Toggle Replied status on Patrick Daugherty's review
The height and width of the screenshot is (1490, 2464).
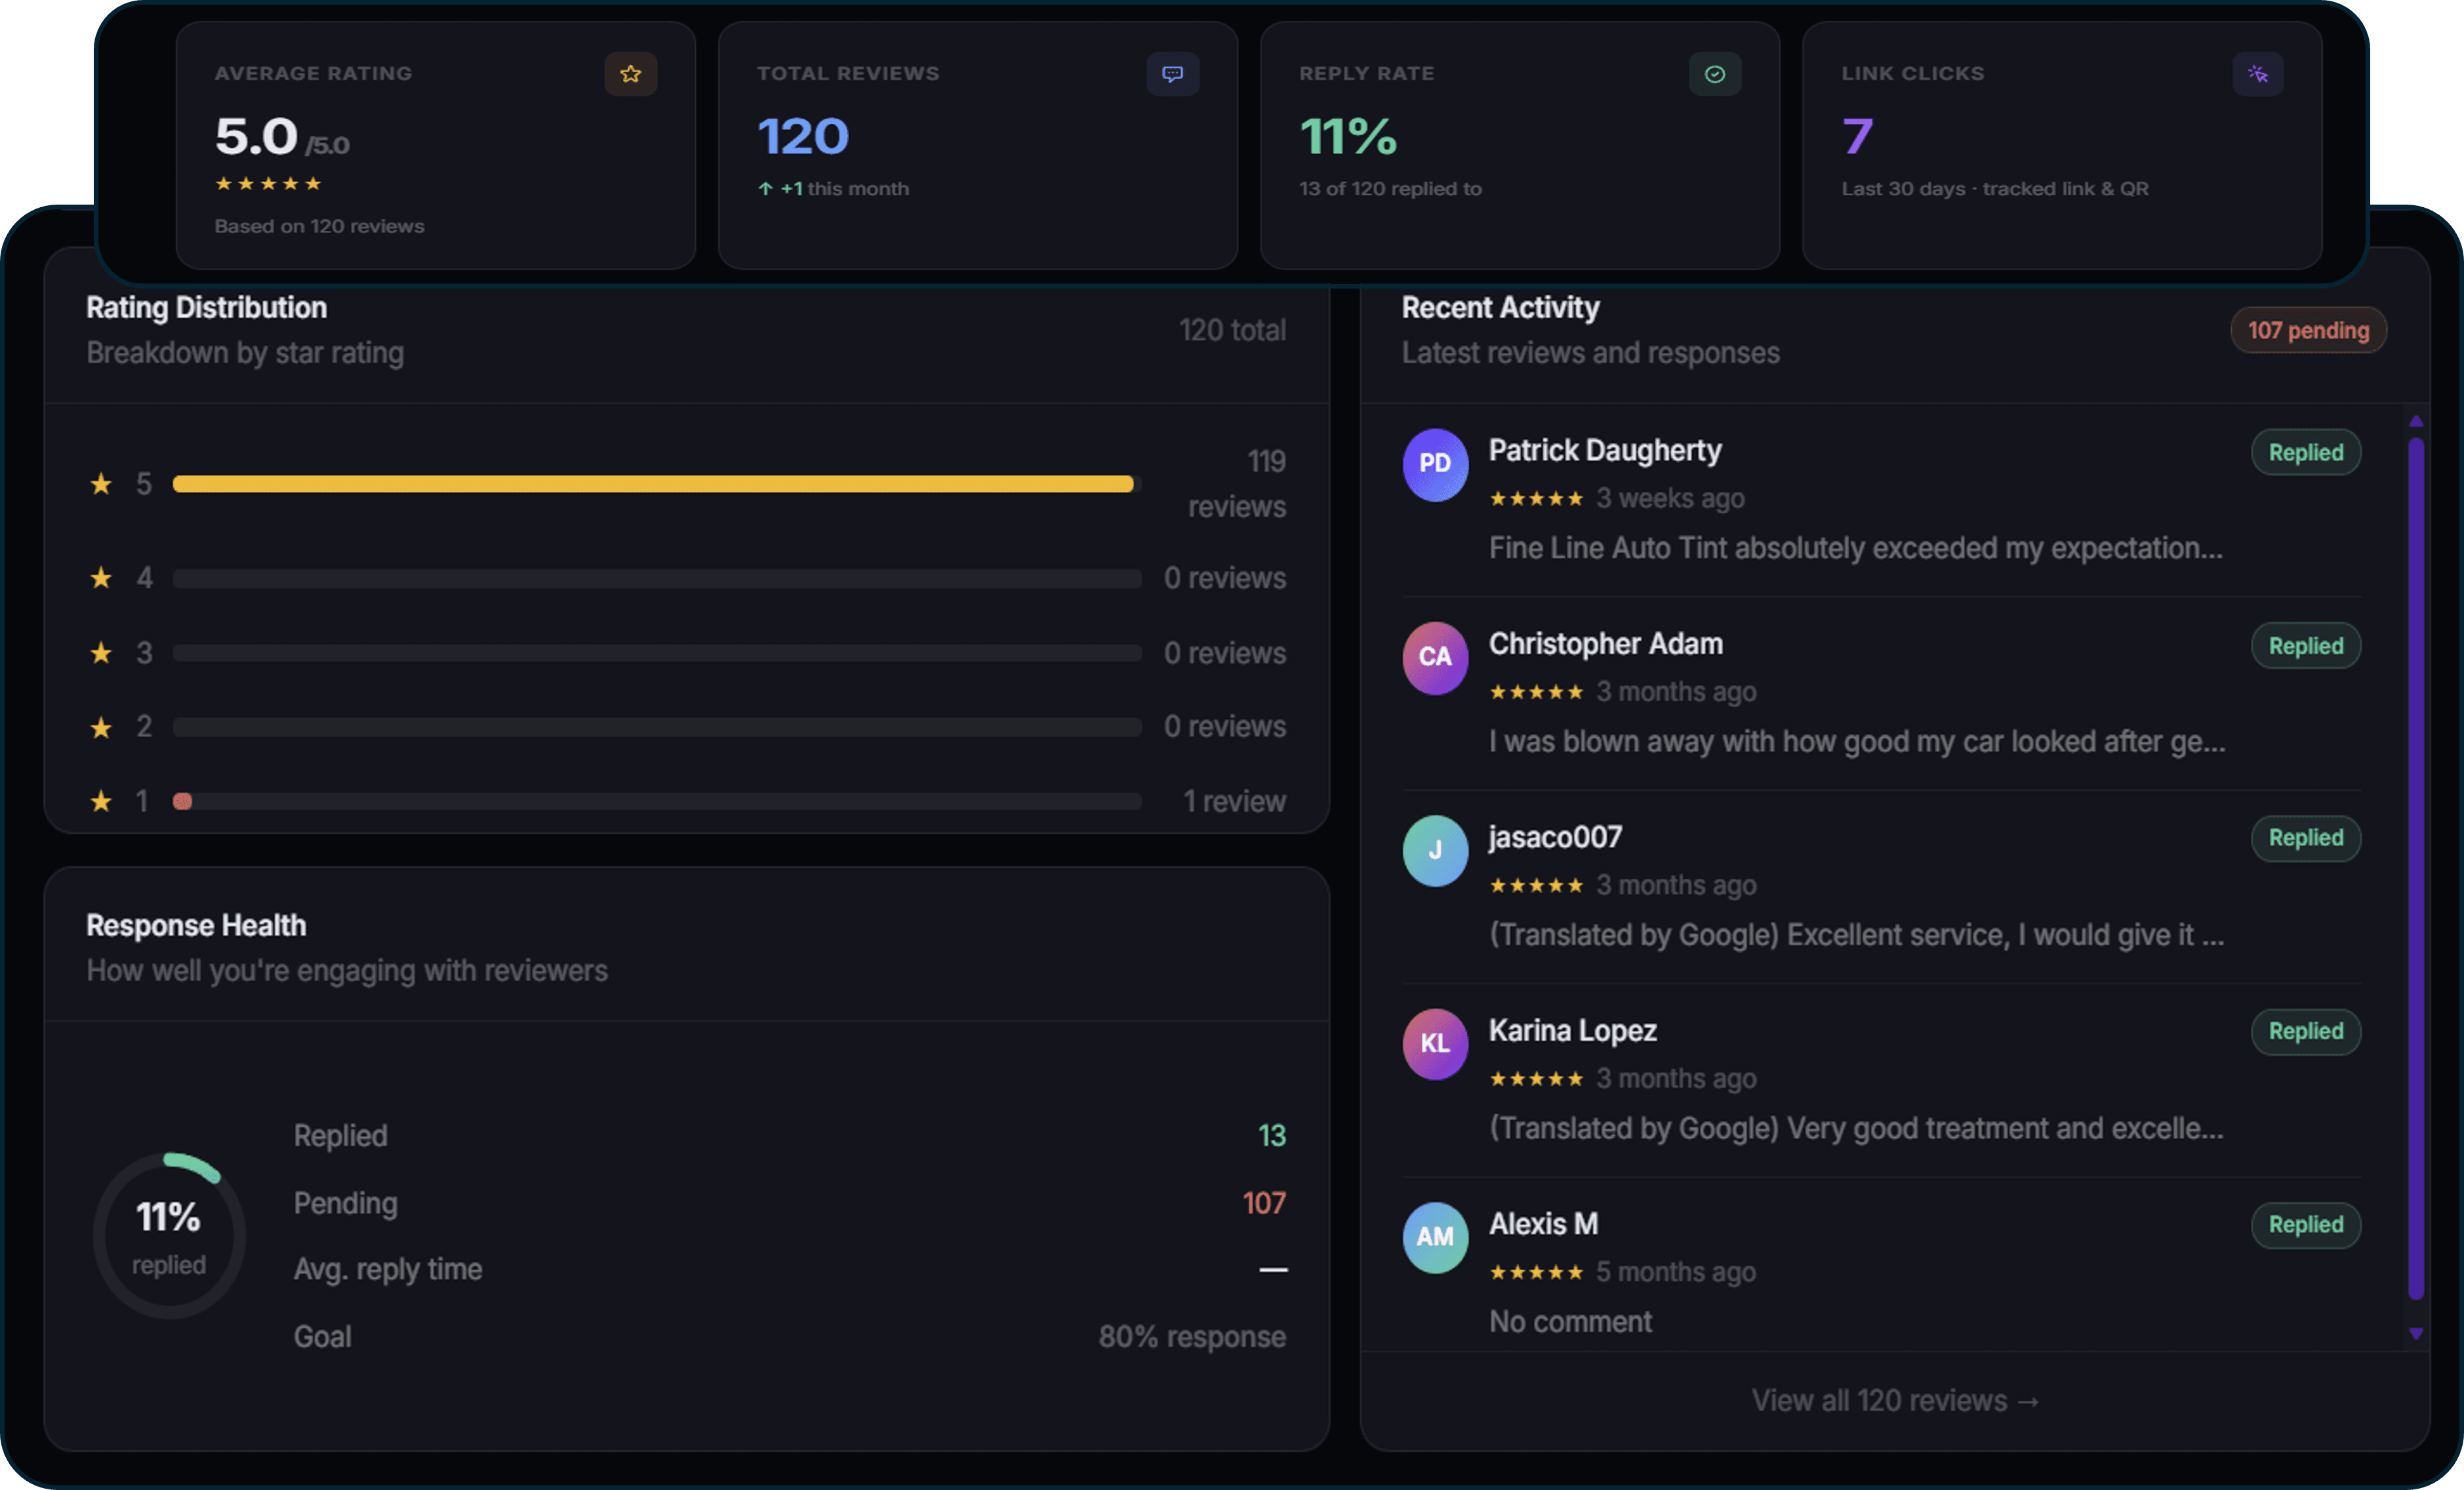pyautogui.click(x=2305, y=452)
